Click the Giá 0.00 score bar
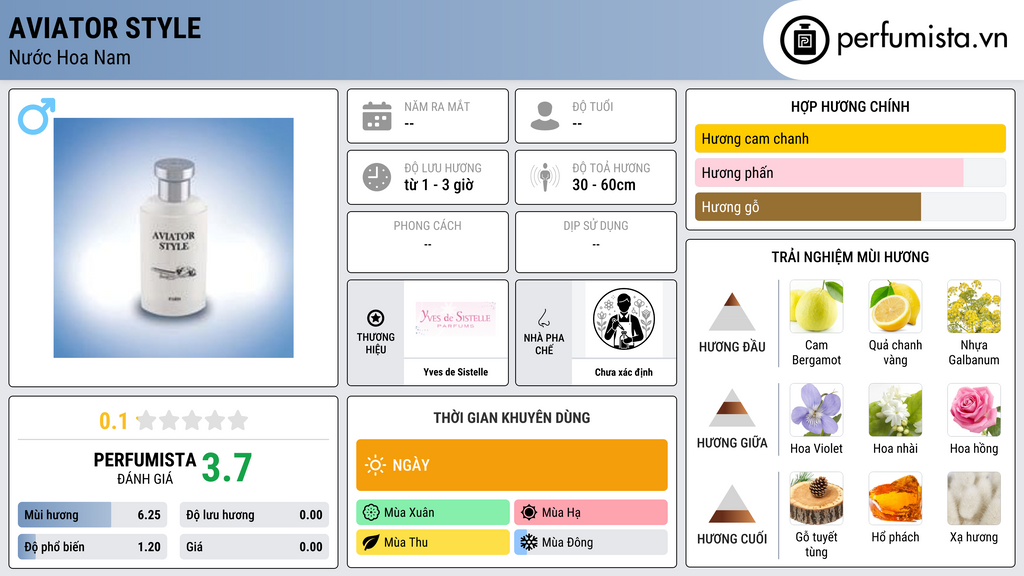The height and width of the screenshot is (576, 1024). point(255,547)
